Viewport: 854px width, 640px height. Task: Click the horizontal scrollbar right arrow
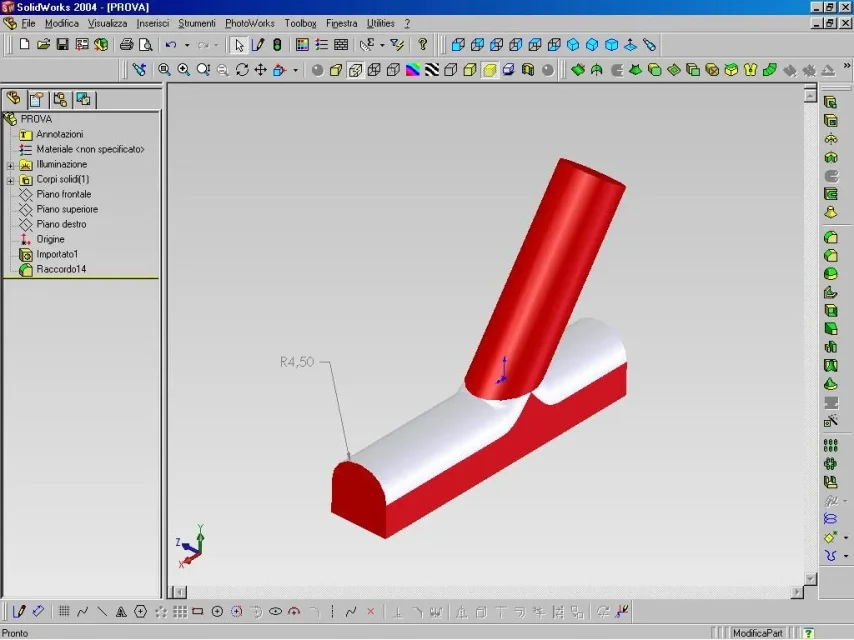(x=797, y=592)
